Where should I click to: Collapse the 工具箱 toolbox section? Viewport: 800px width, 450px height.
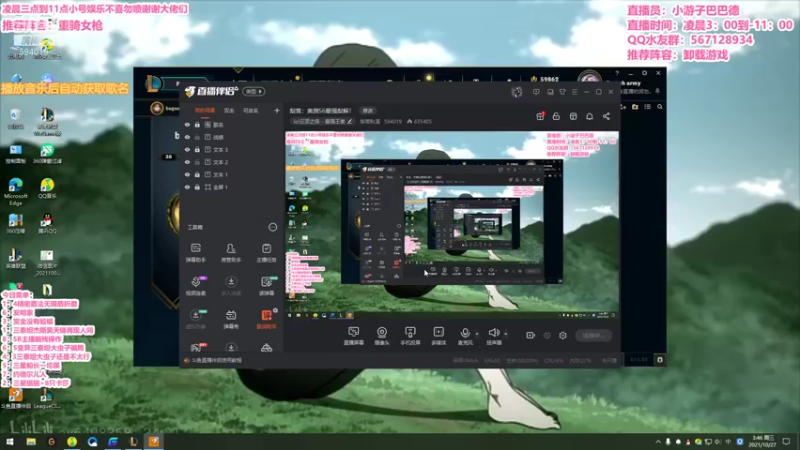click(x=272, y=227)
